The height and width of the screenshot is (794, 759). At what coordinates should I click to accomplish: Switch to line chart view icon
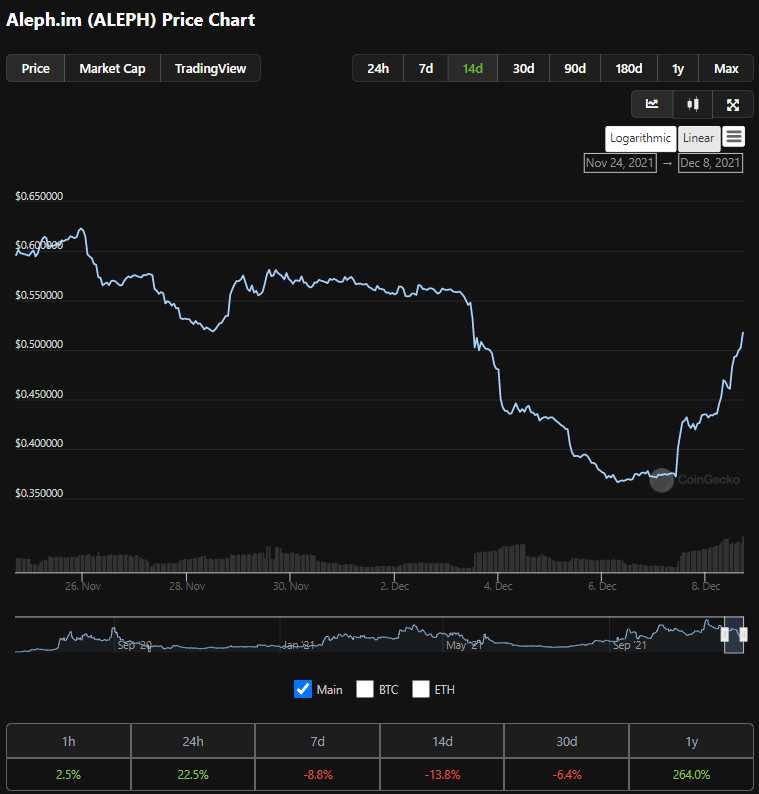(x=652, y=104)
